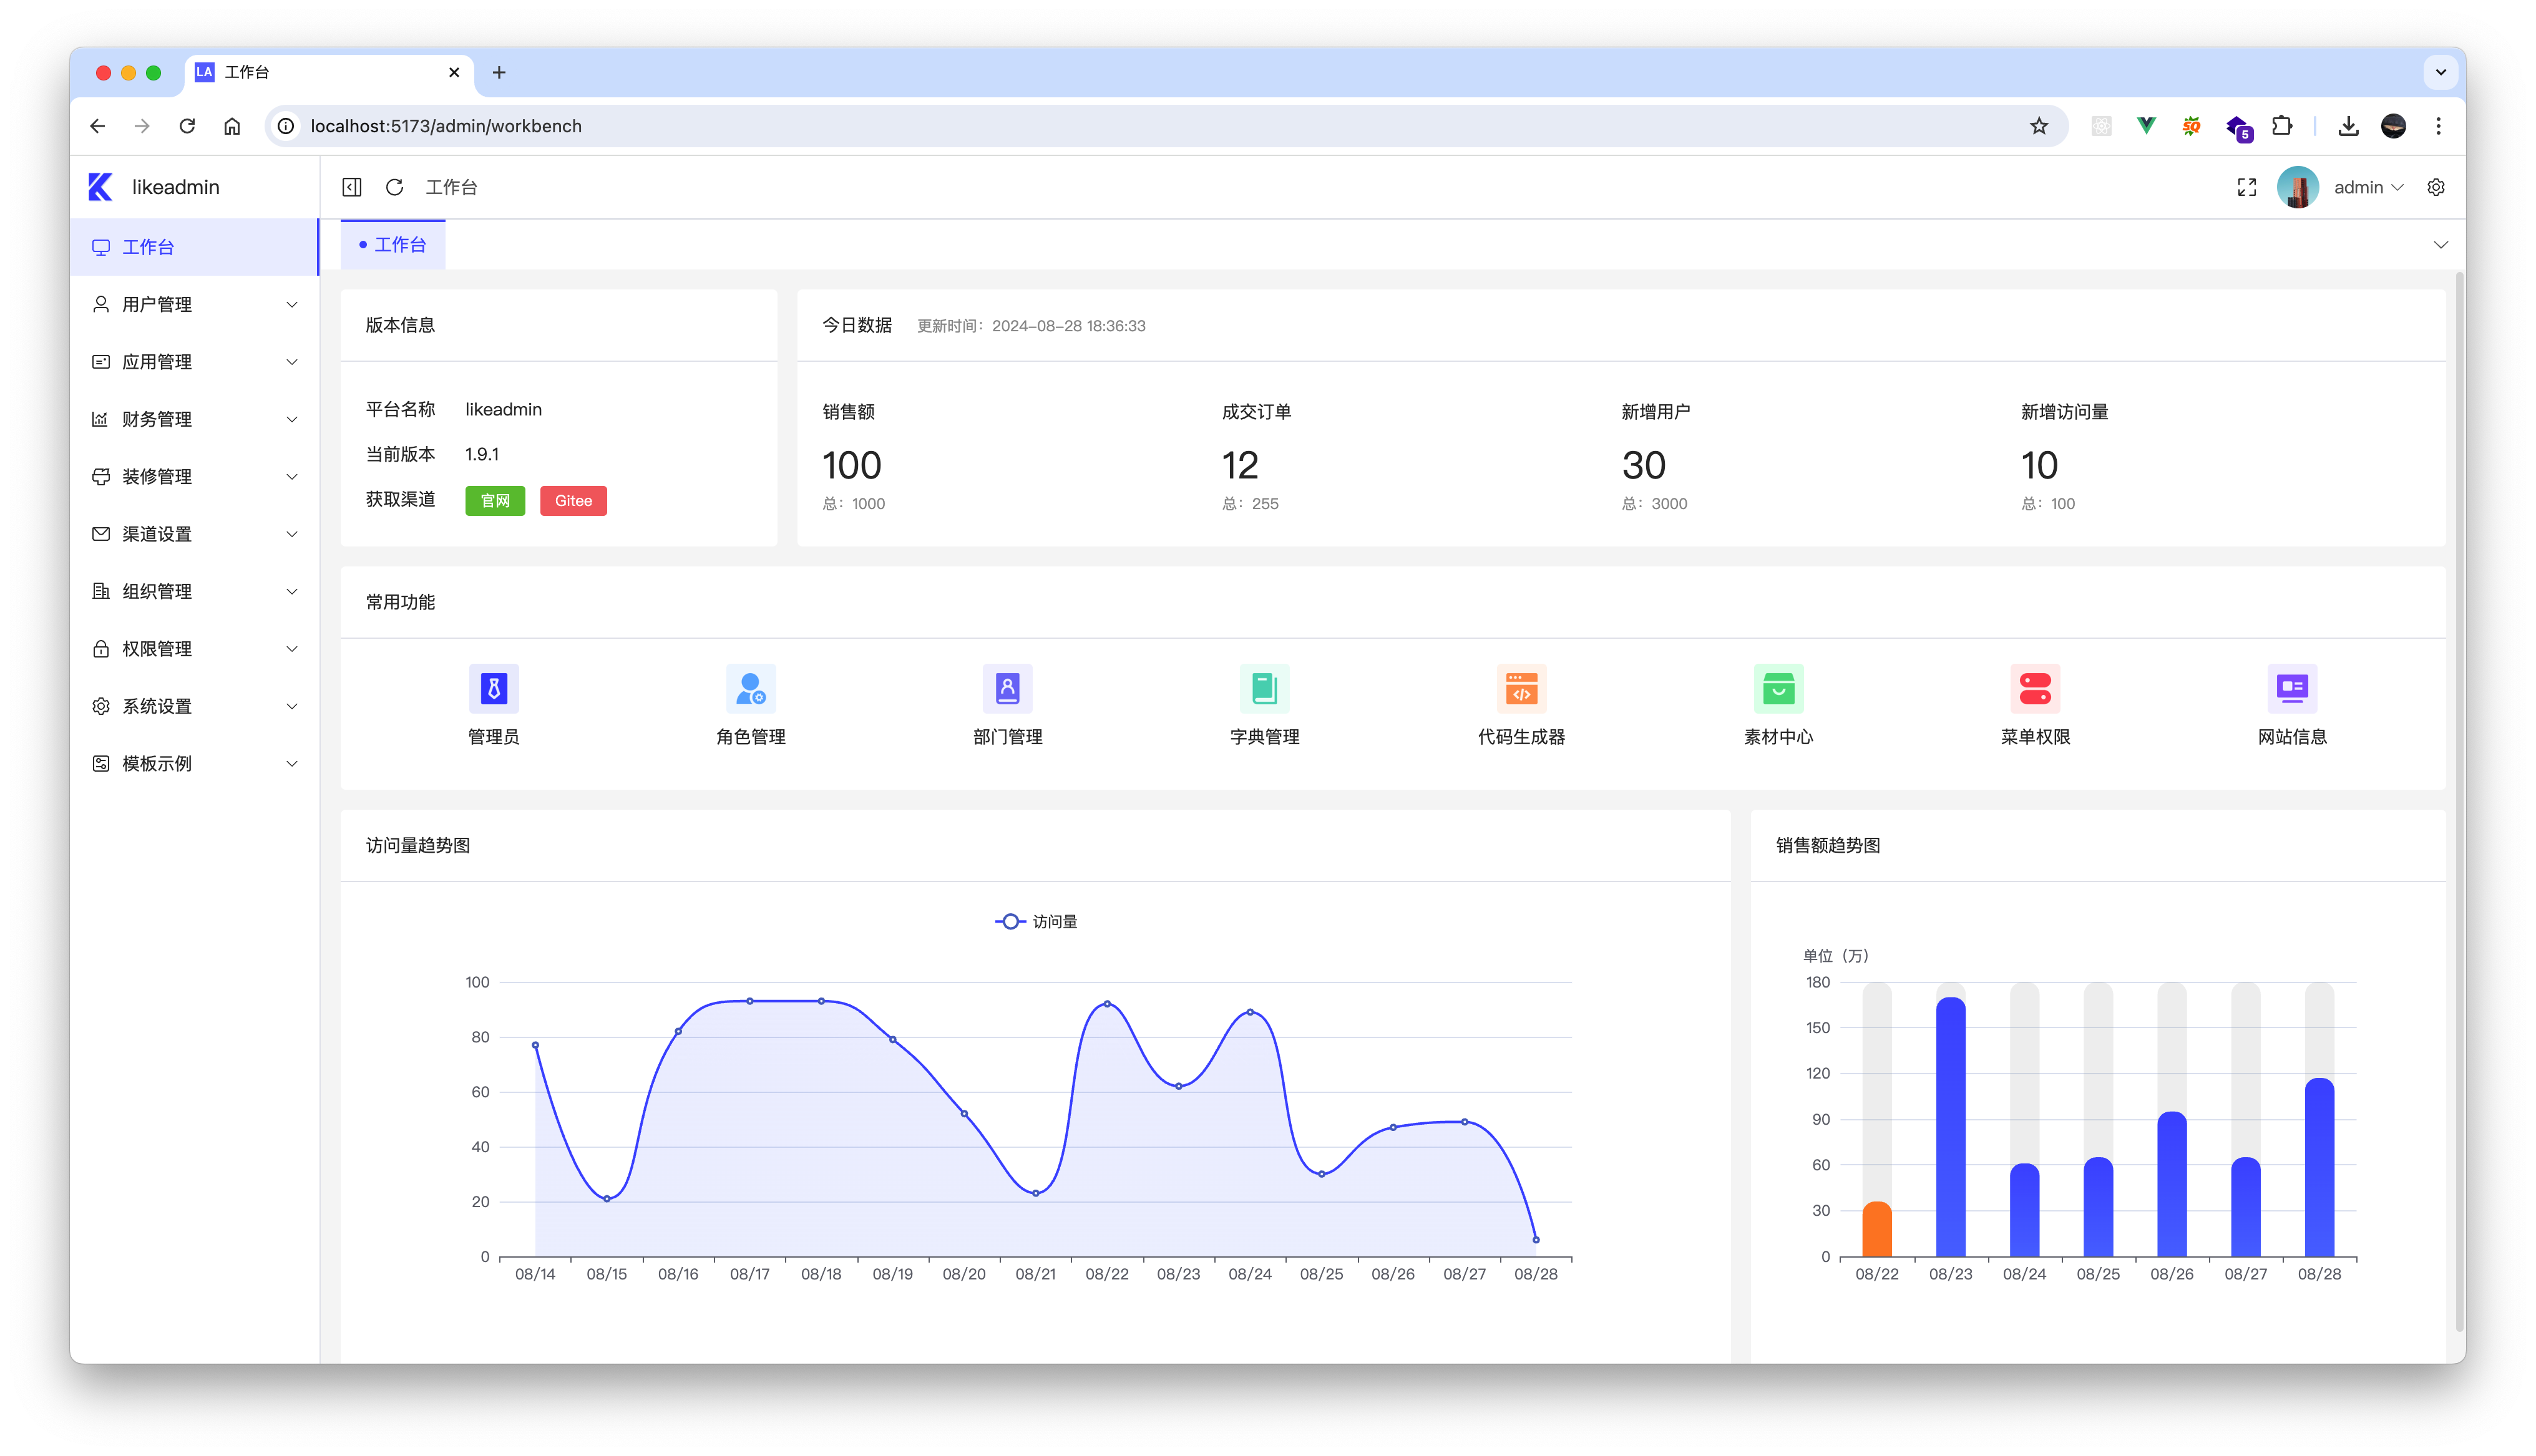Open the 管理员 shortcut icon
Image resolution: width=2536 pixels, height=1456 pixels.
pyautogui.click(x=493, y=689)
